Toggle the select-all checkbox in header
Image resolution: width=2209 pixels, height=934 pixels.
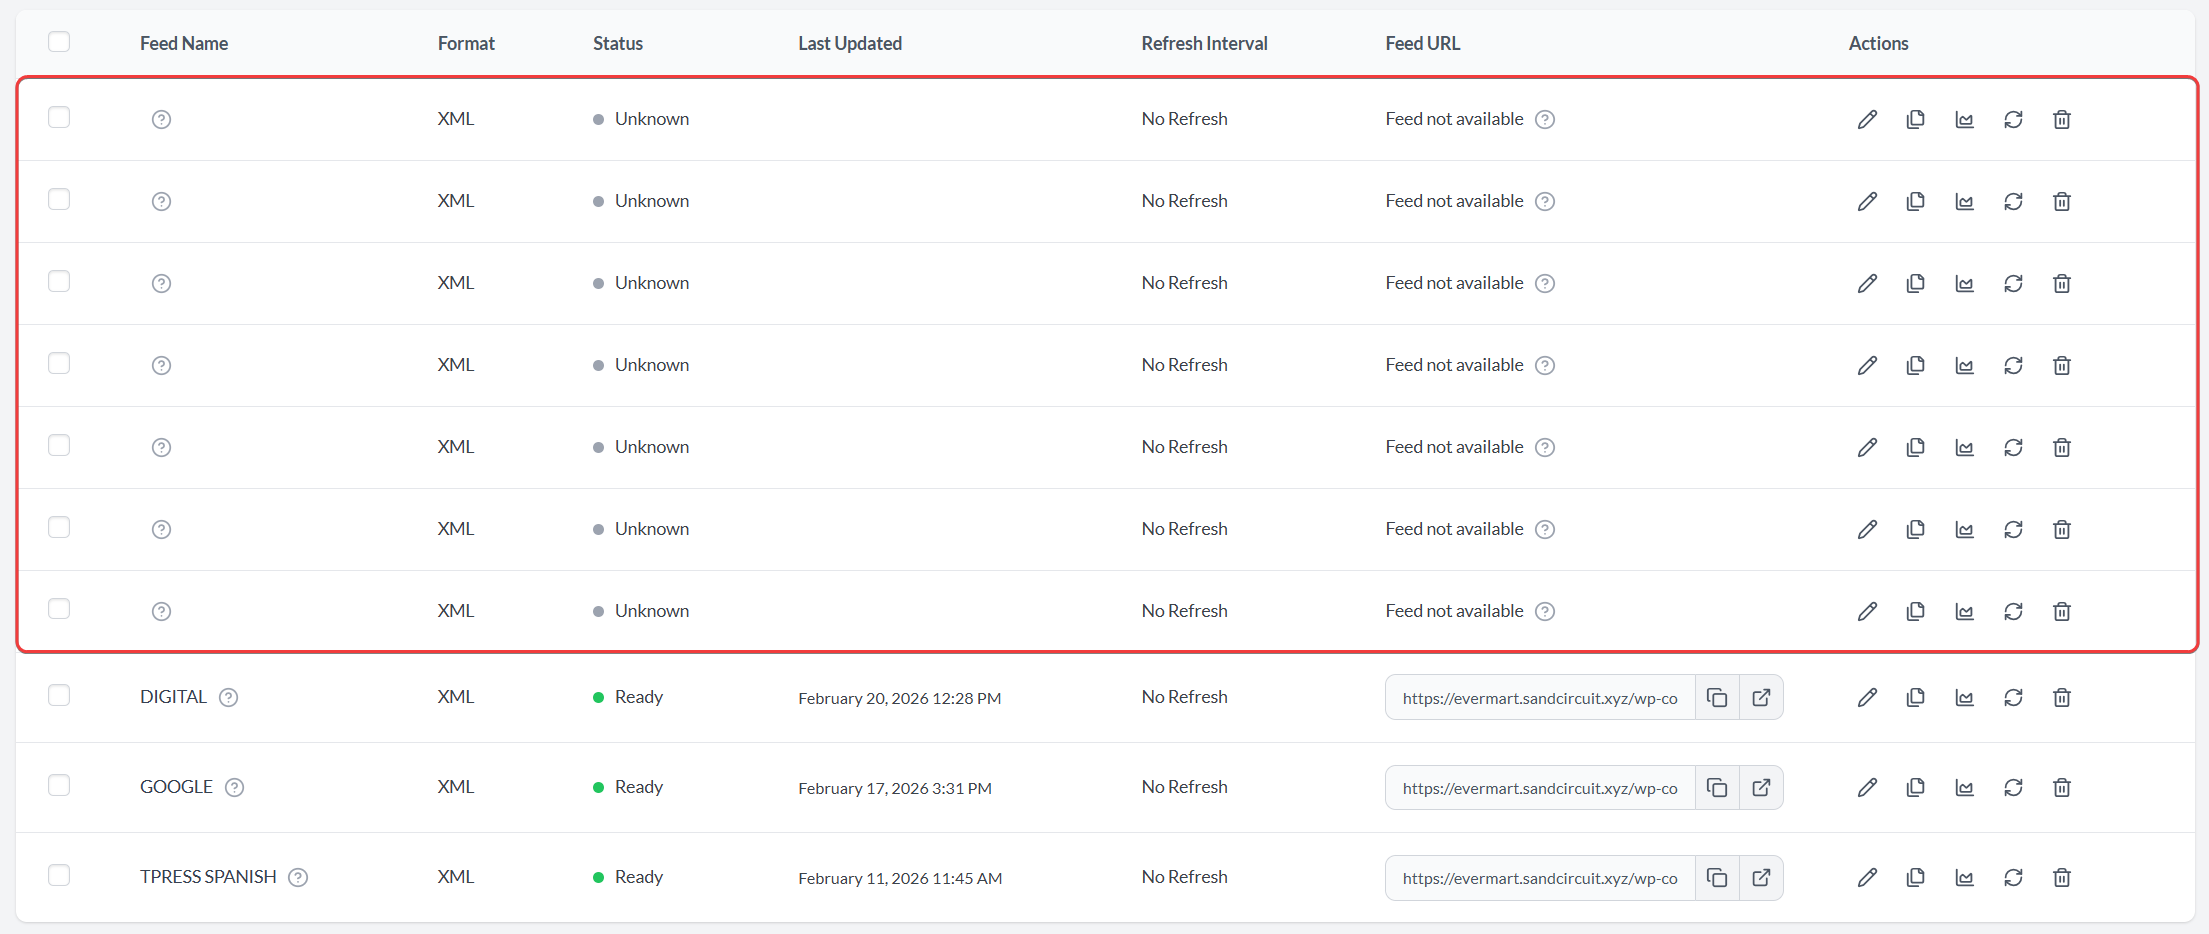click(x=59, y=42)
